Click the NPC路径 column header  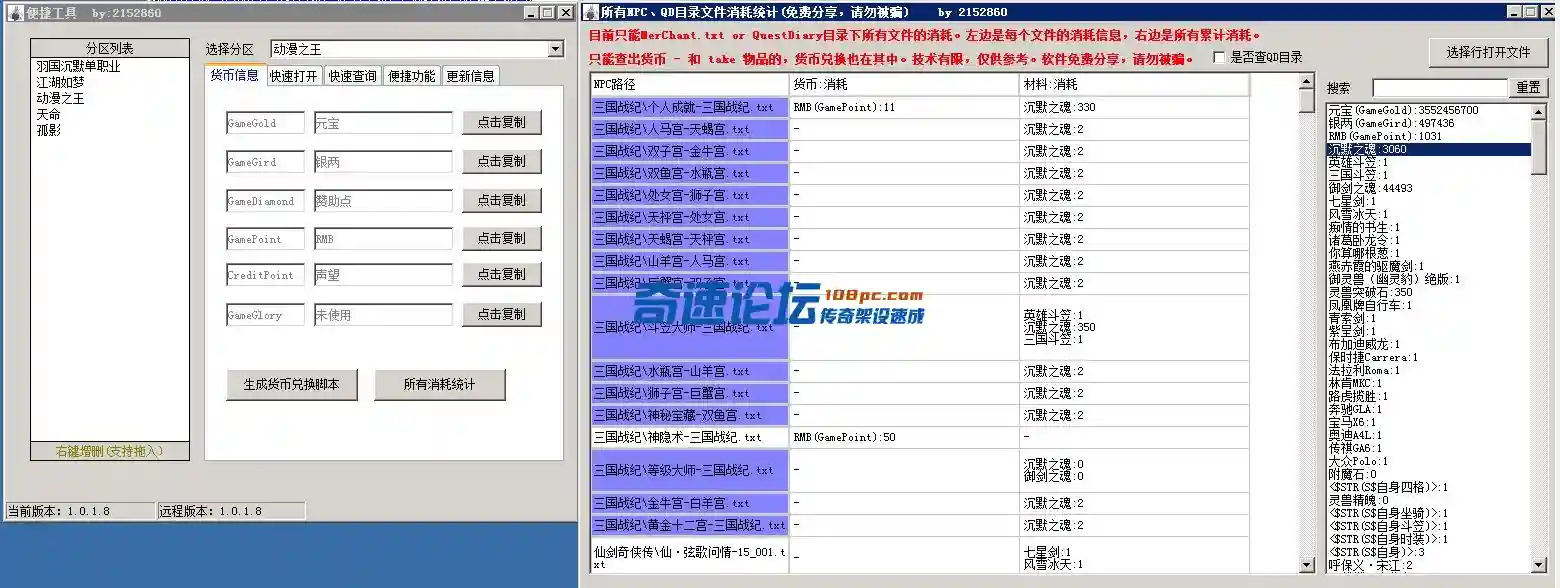tap(689, 84)
